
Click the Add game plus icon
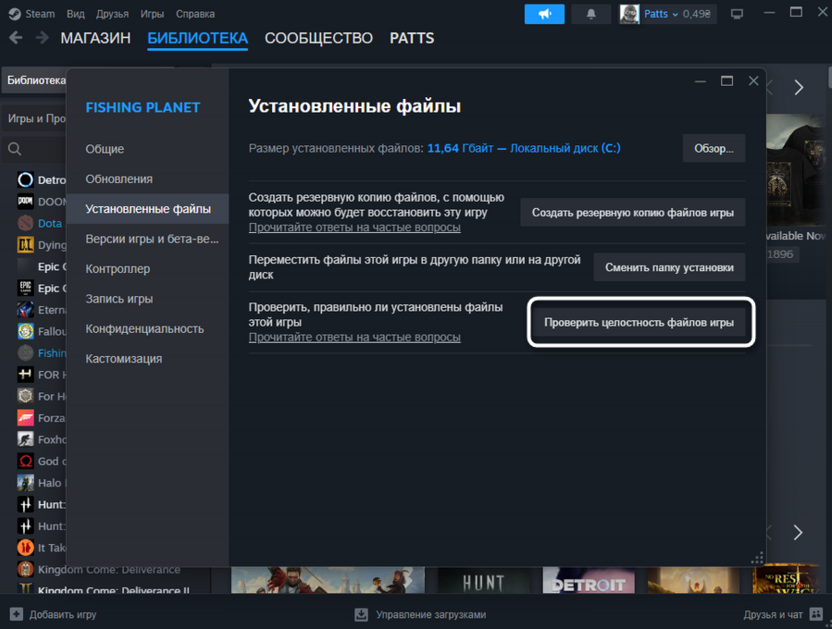pyautogui.click(x=16, y=614)
